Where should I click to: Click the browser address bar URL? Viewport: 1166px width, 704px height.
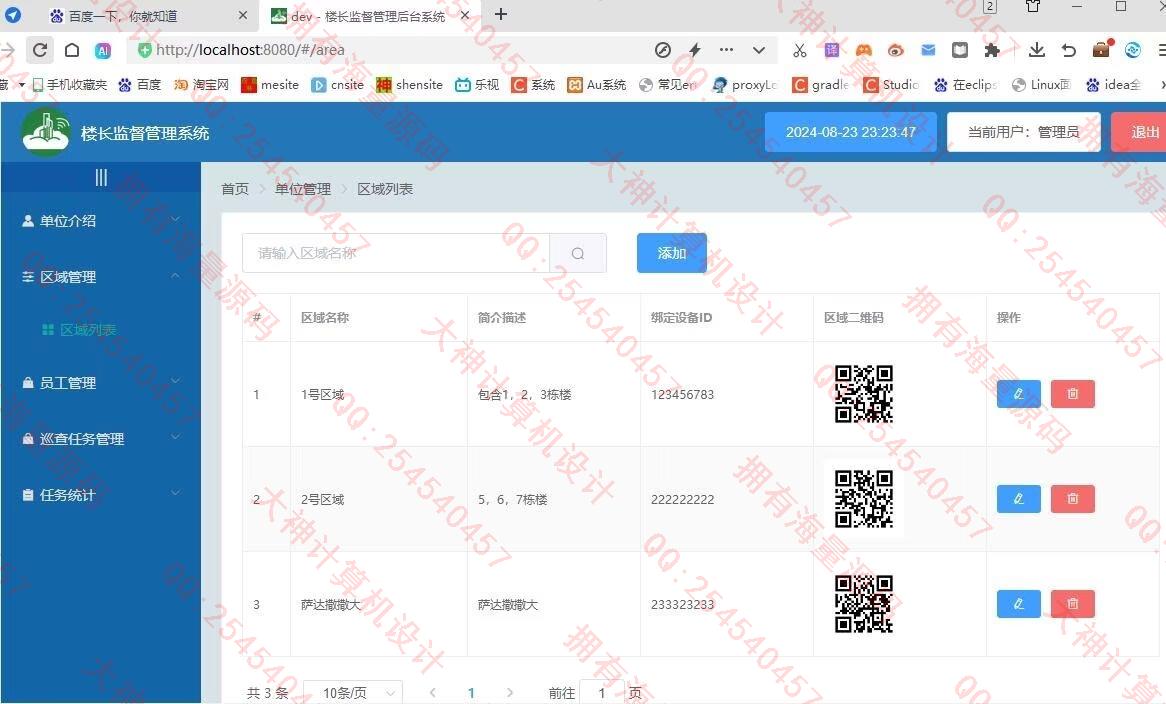click(250, 50)
